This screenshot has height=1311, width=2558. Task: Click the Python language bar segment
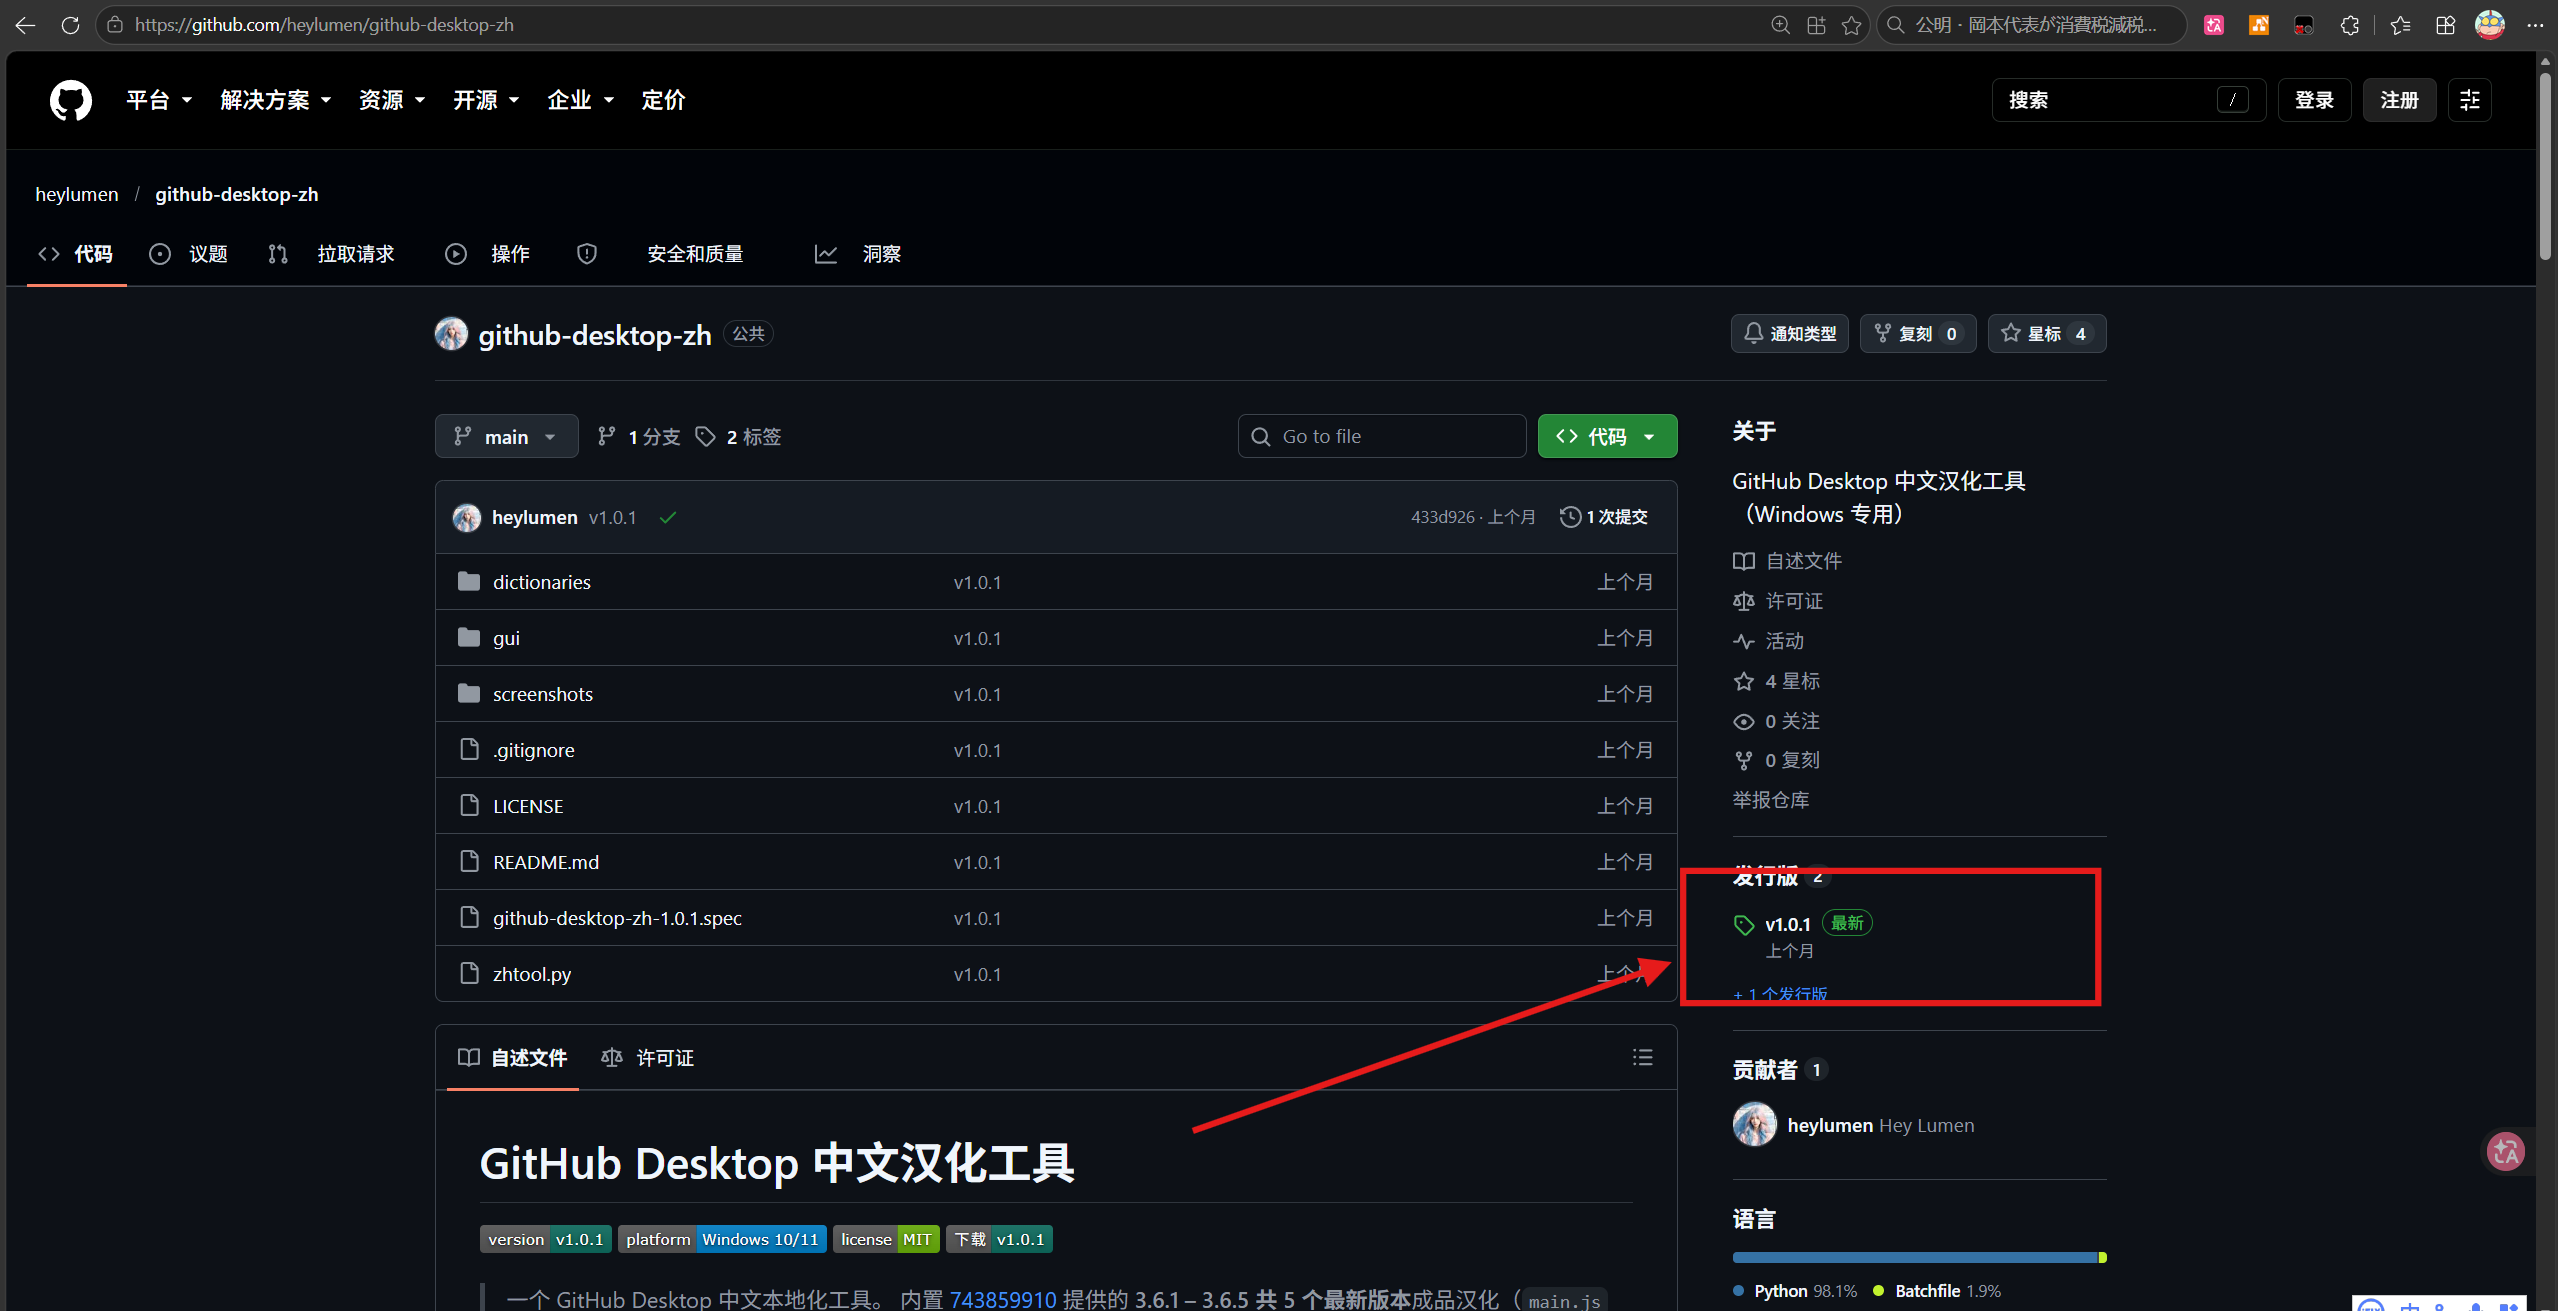[1915, 1258]
